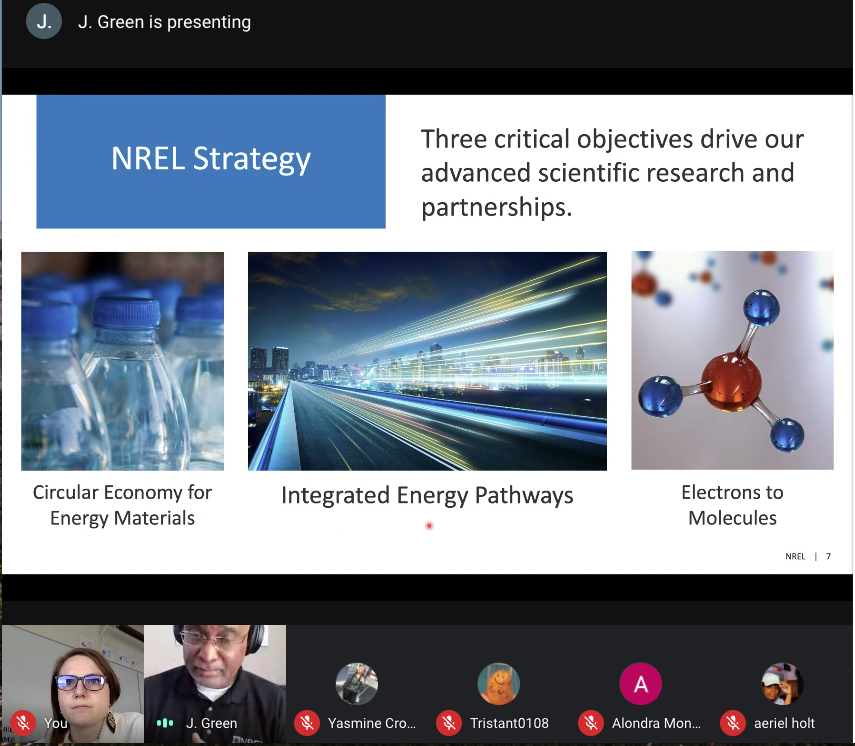Click the slide footer 'NREL | 7'
855x746 pixels.
point(808,556)
